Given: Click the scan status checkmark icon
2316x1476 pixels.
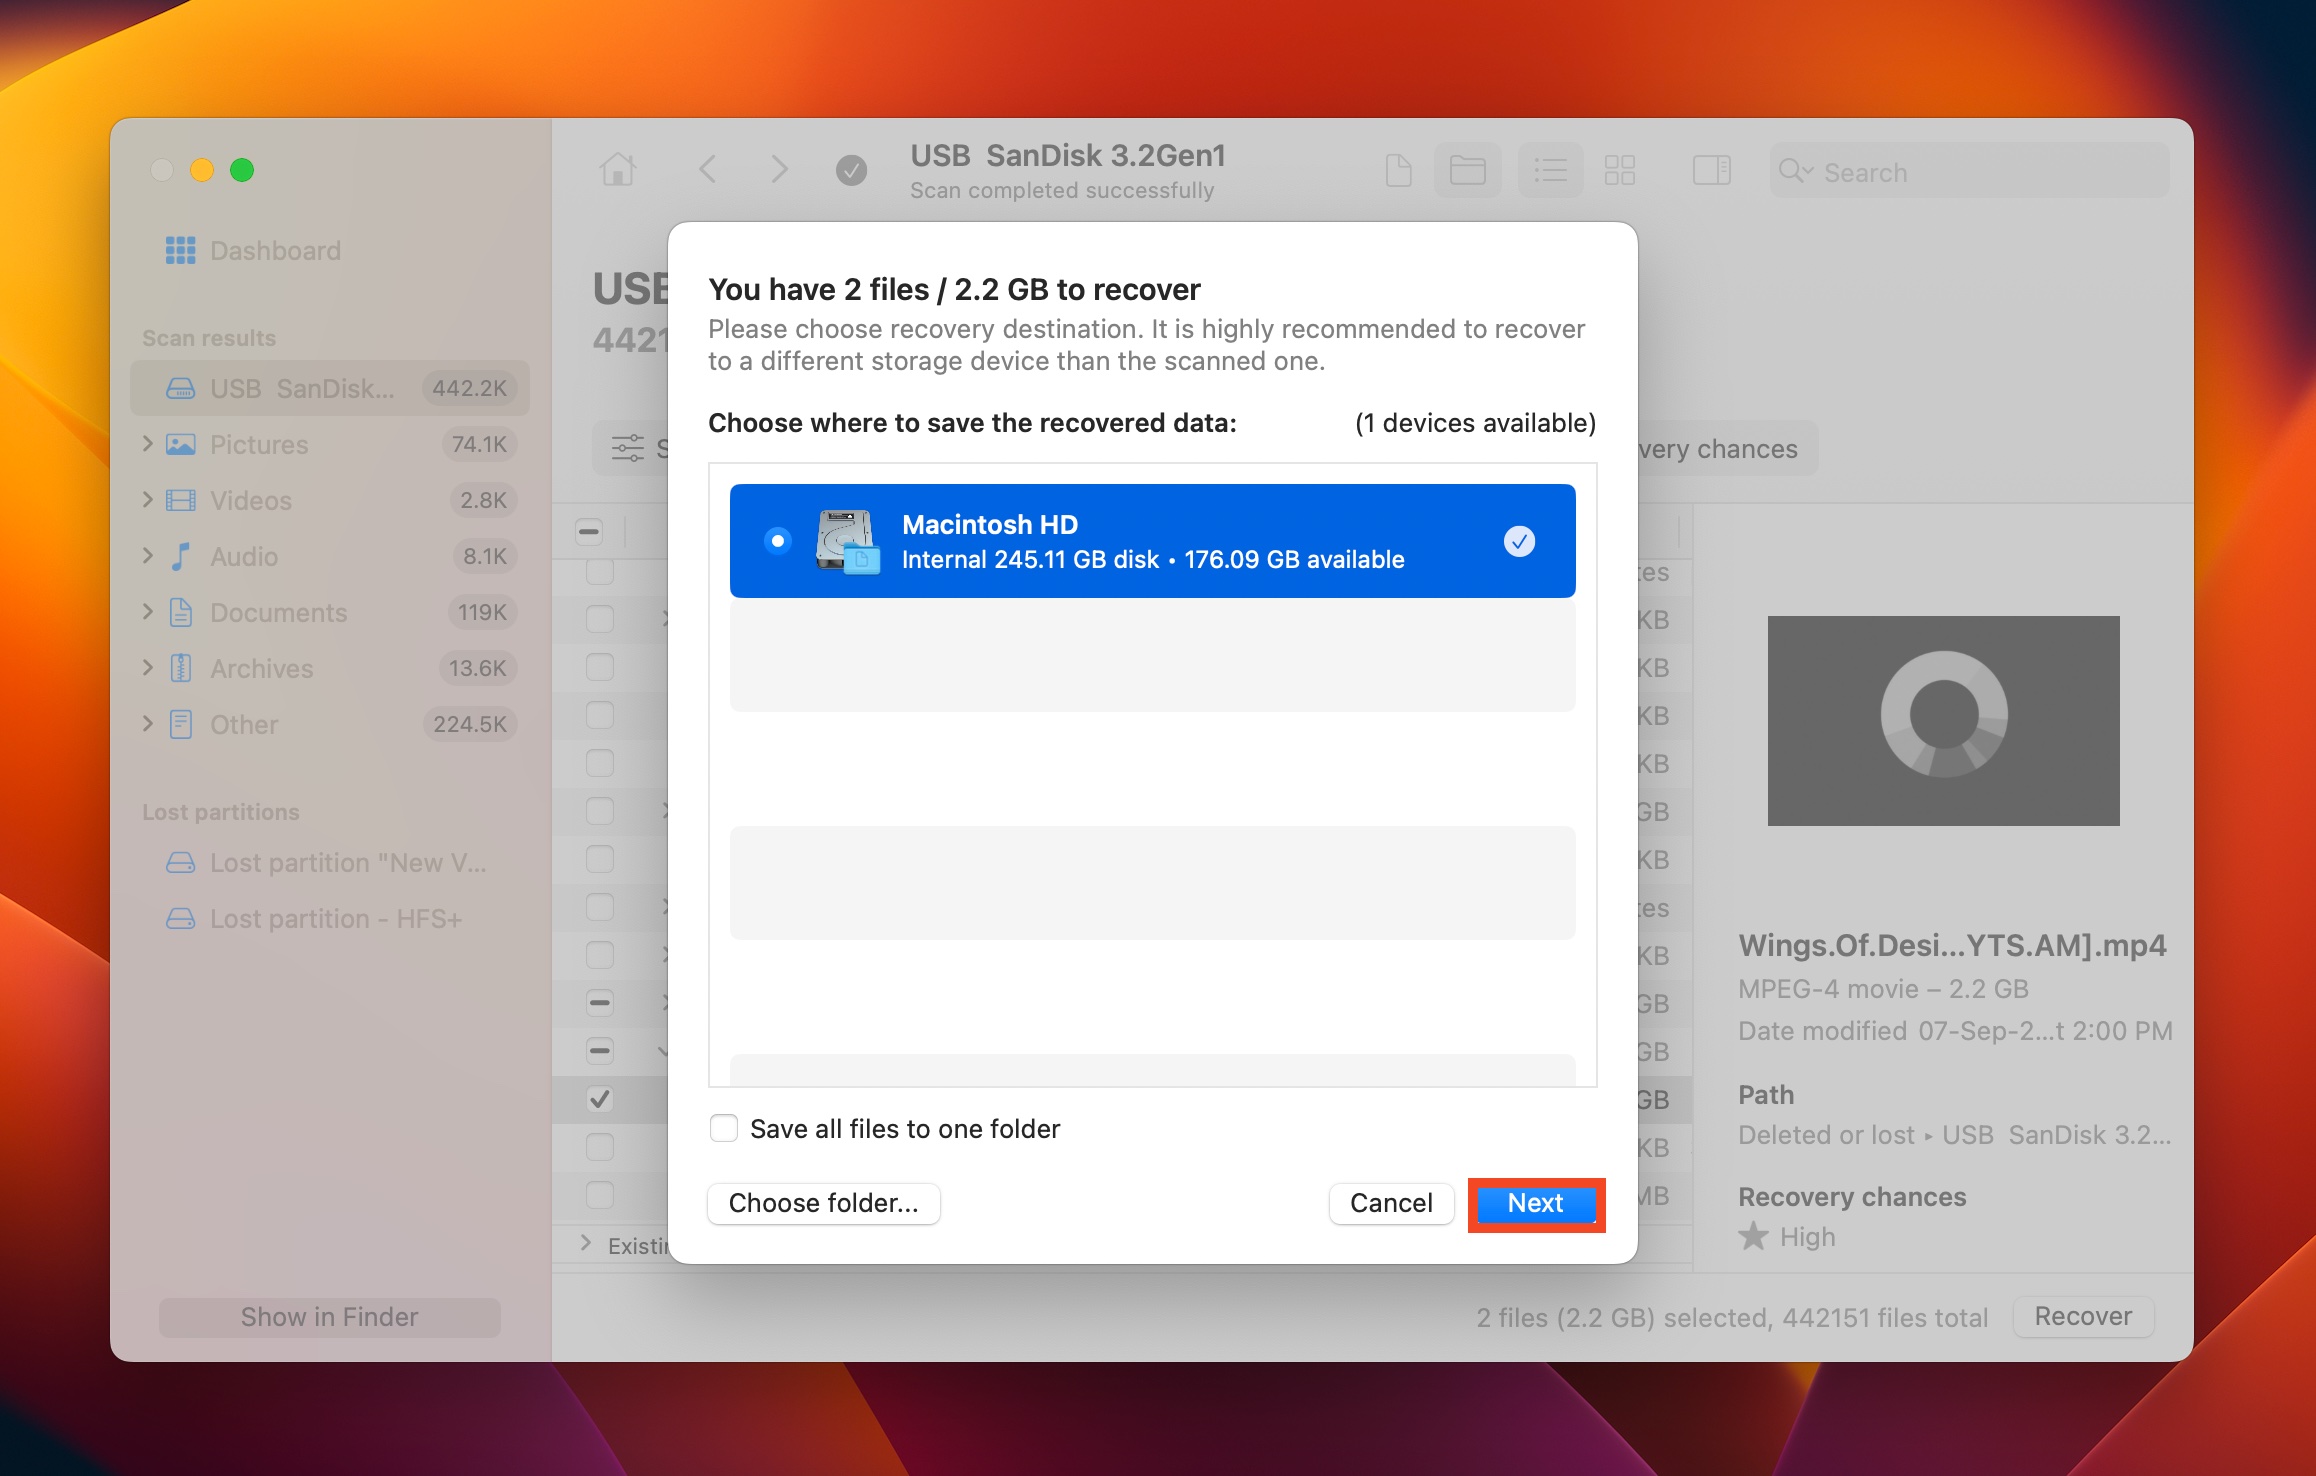Looking at the screenshot, I should (x=849, y=171).
